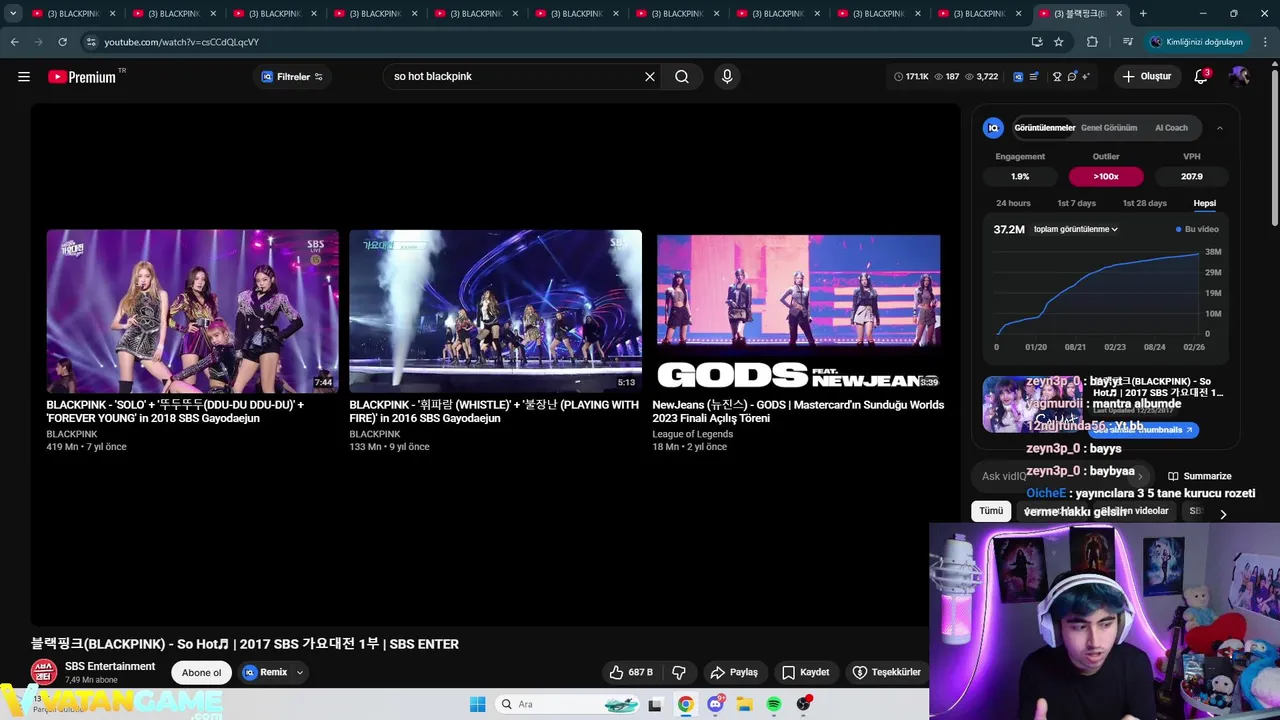The width and height of the screenshot is (1280, 720).
Task: Open the account avatar menu
Action: pyautogui.click(x=1239, y=76)
